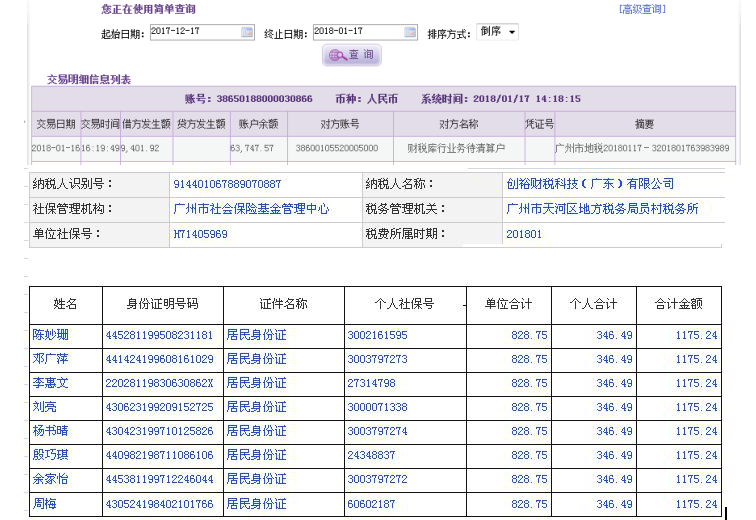
Task: Click the 终止日期 date input field
Action: click(x=358, y=32)
